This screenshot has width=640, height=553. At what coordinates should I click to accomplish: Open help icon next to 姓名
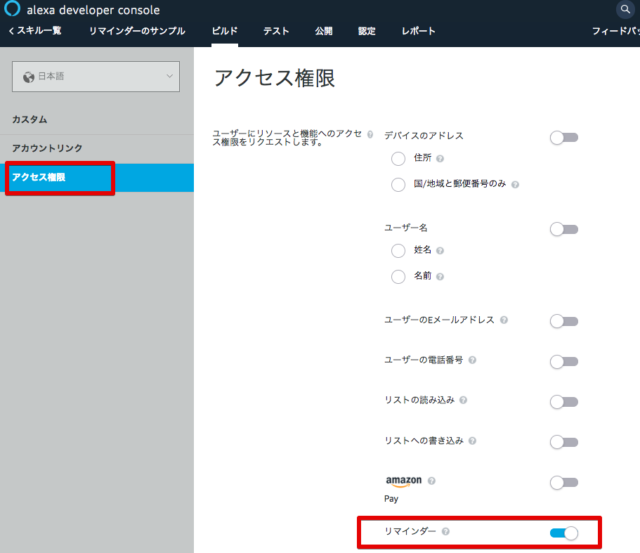(440, 250)
